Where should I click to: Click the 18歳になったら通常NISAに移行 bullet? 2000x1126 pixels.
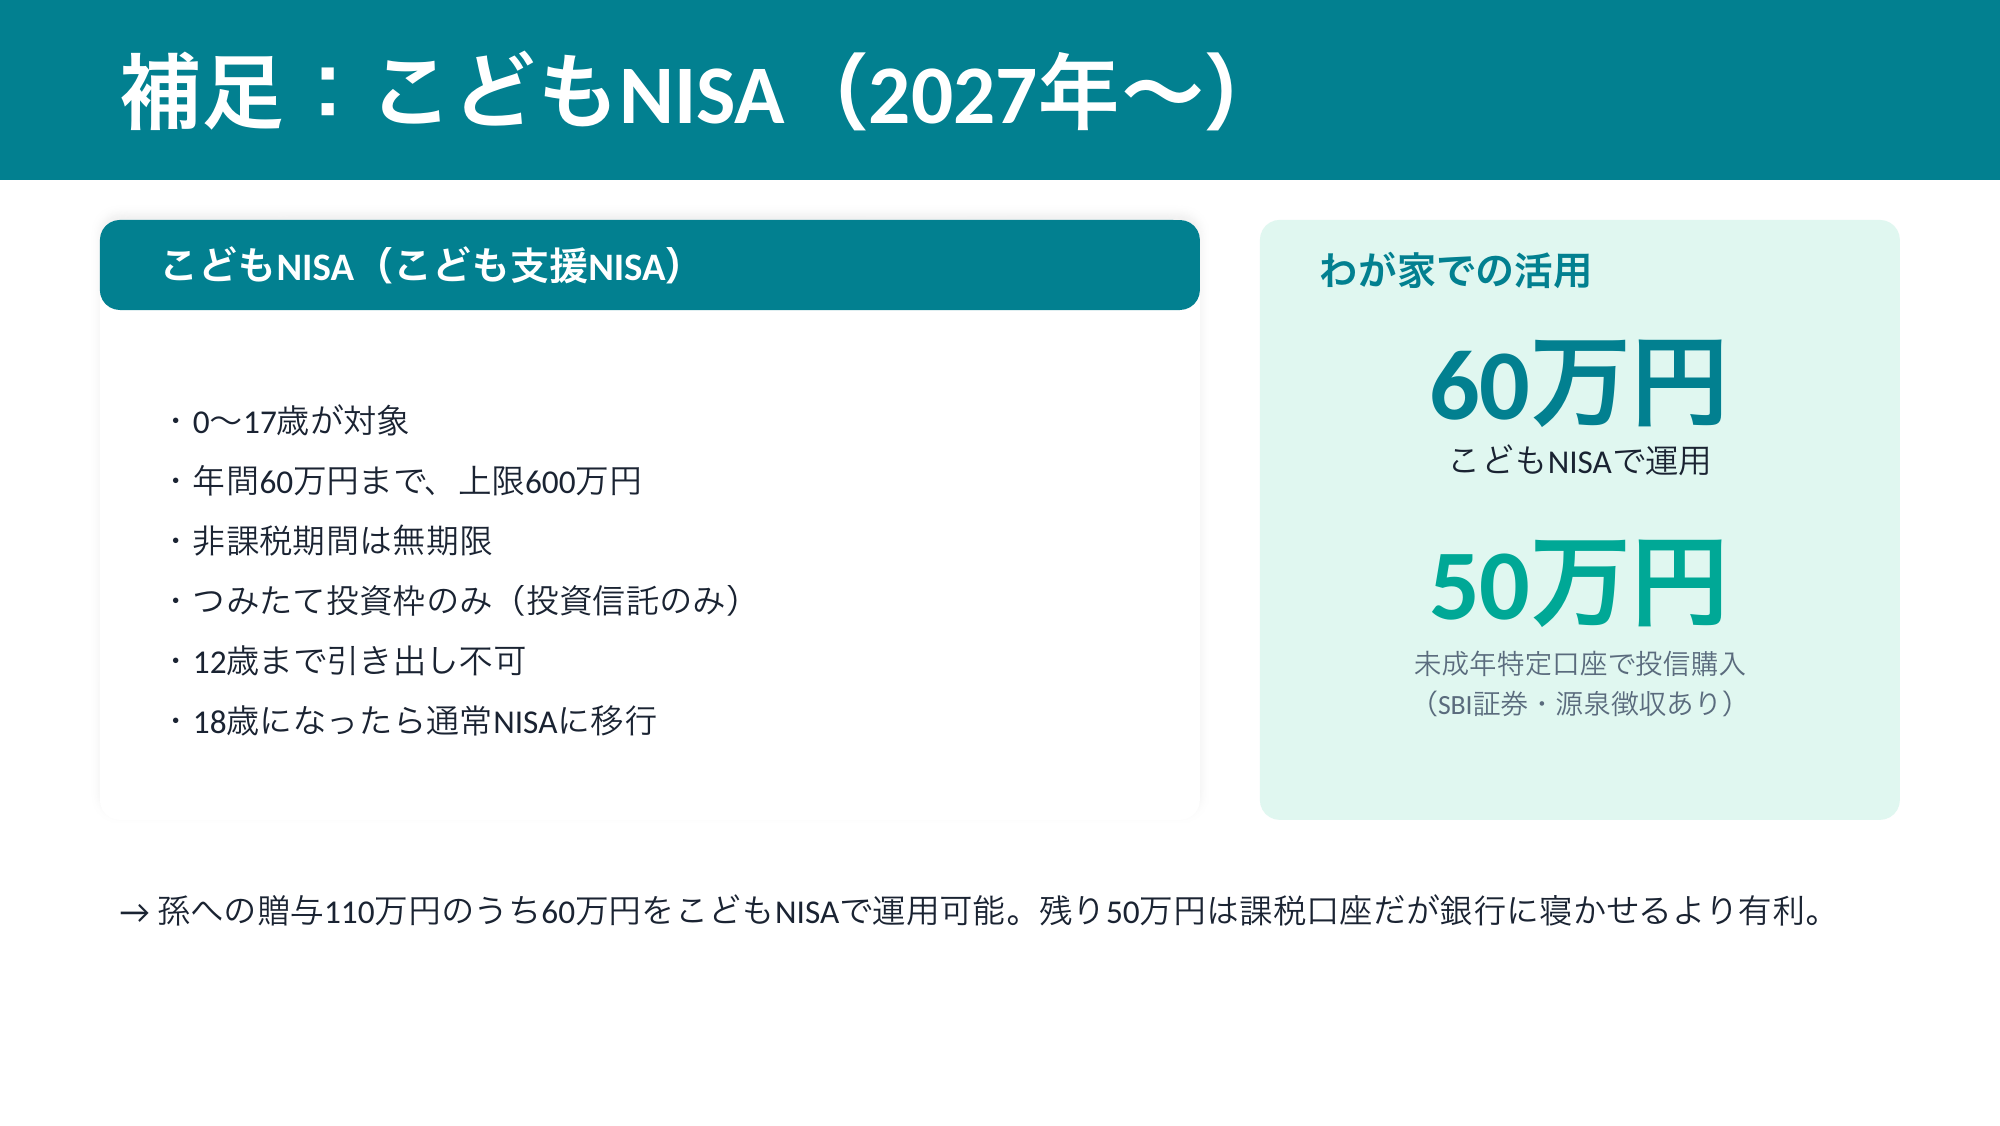pyautogui.click(x=424, y=721)
